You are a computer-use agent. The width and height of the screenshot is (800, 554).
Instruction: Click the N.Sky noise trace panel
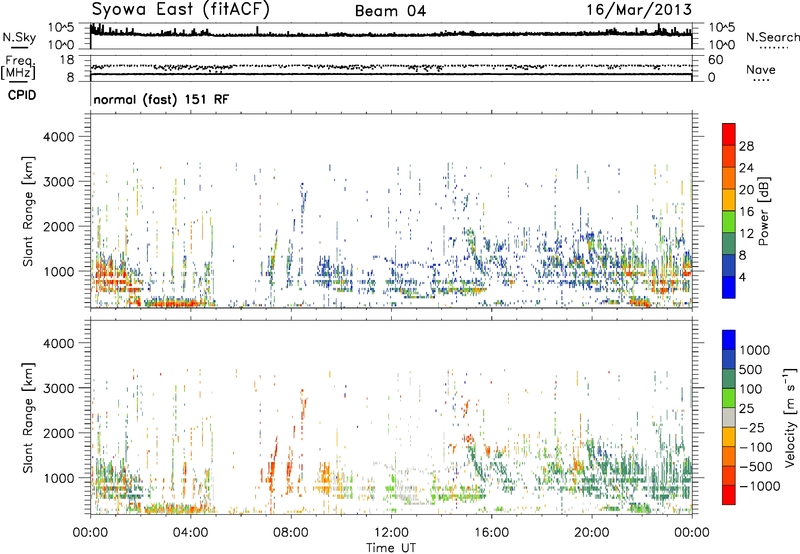coord(391,36)
